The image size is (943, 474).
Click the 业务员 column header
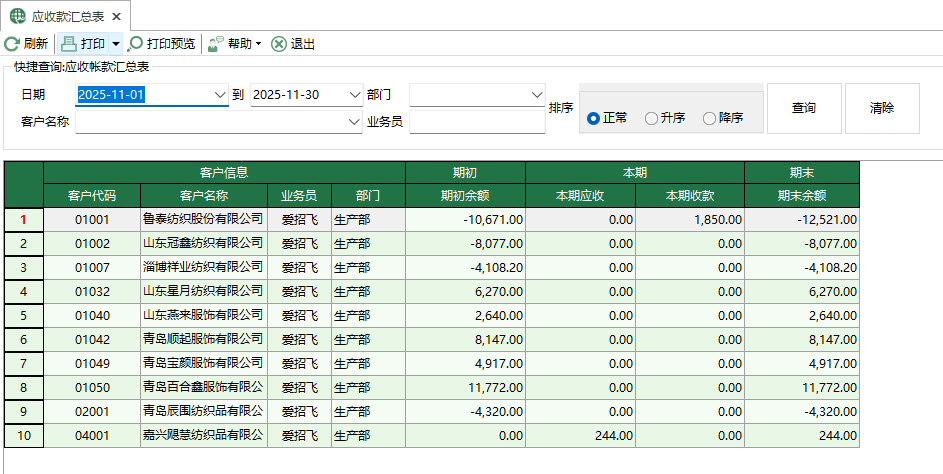tap(299, 195)
